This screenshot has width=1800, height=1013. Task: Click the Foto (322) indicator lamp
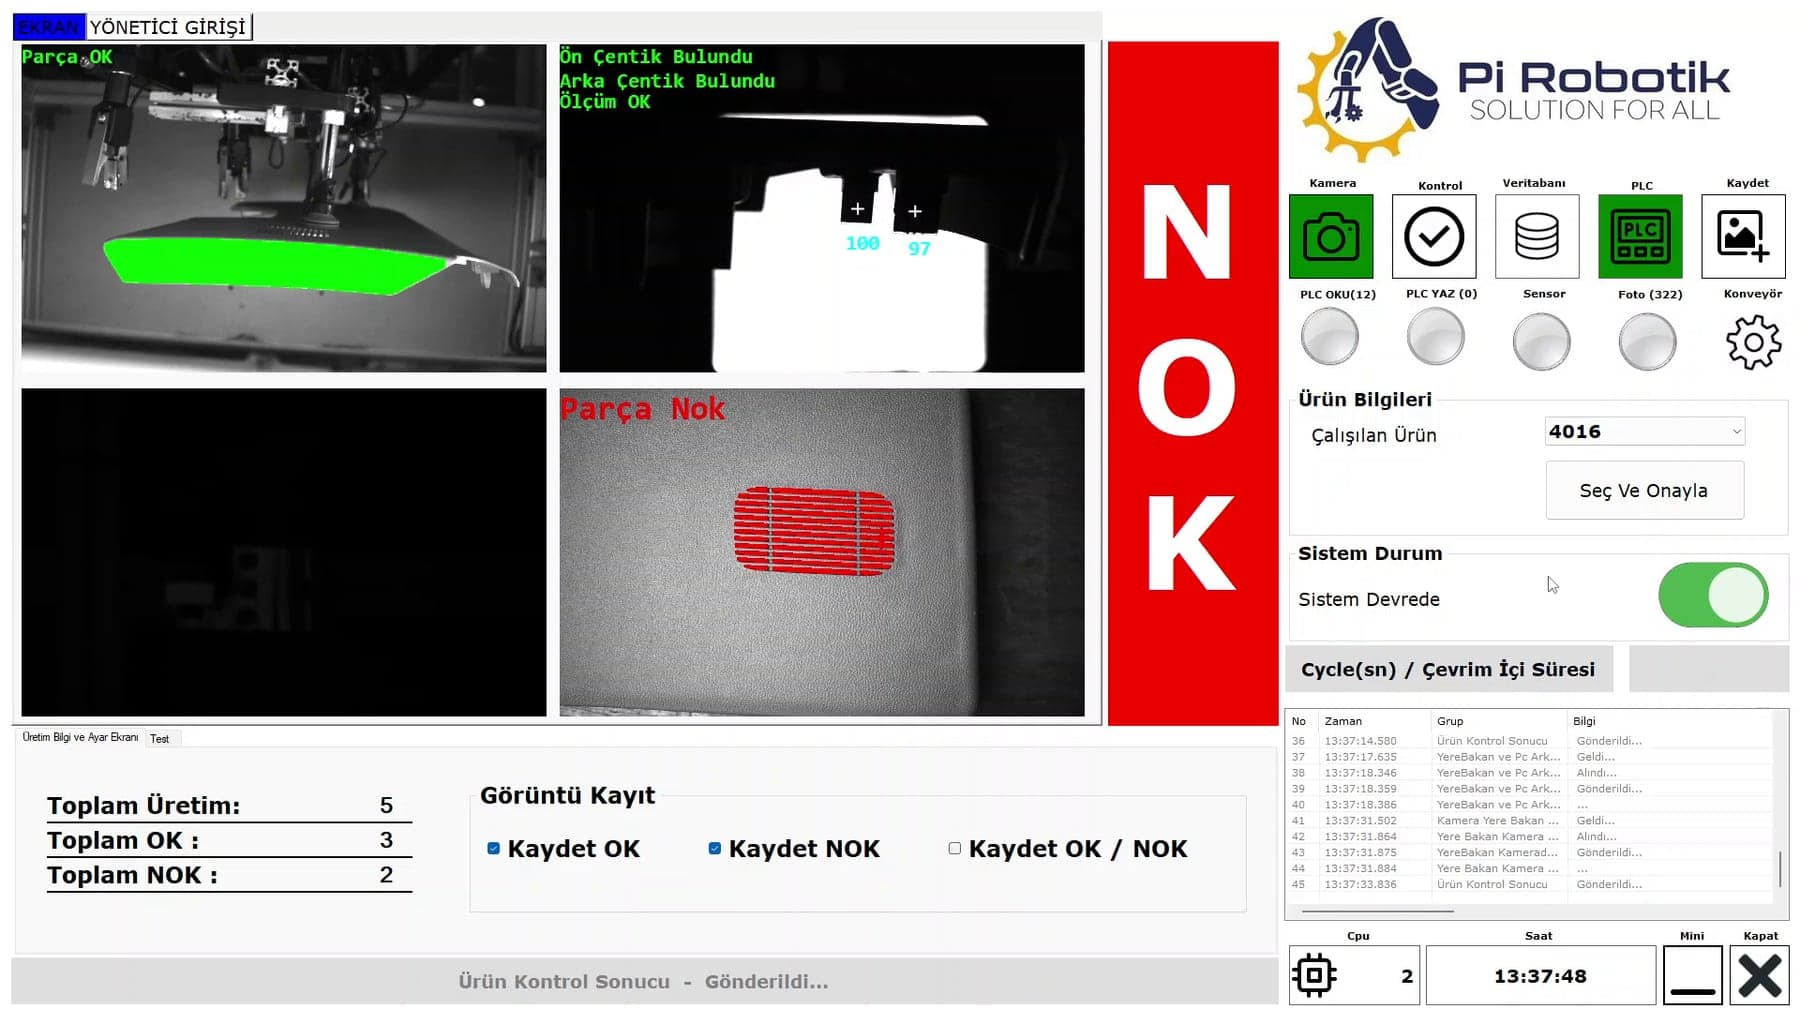[1647, 342]
